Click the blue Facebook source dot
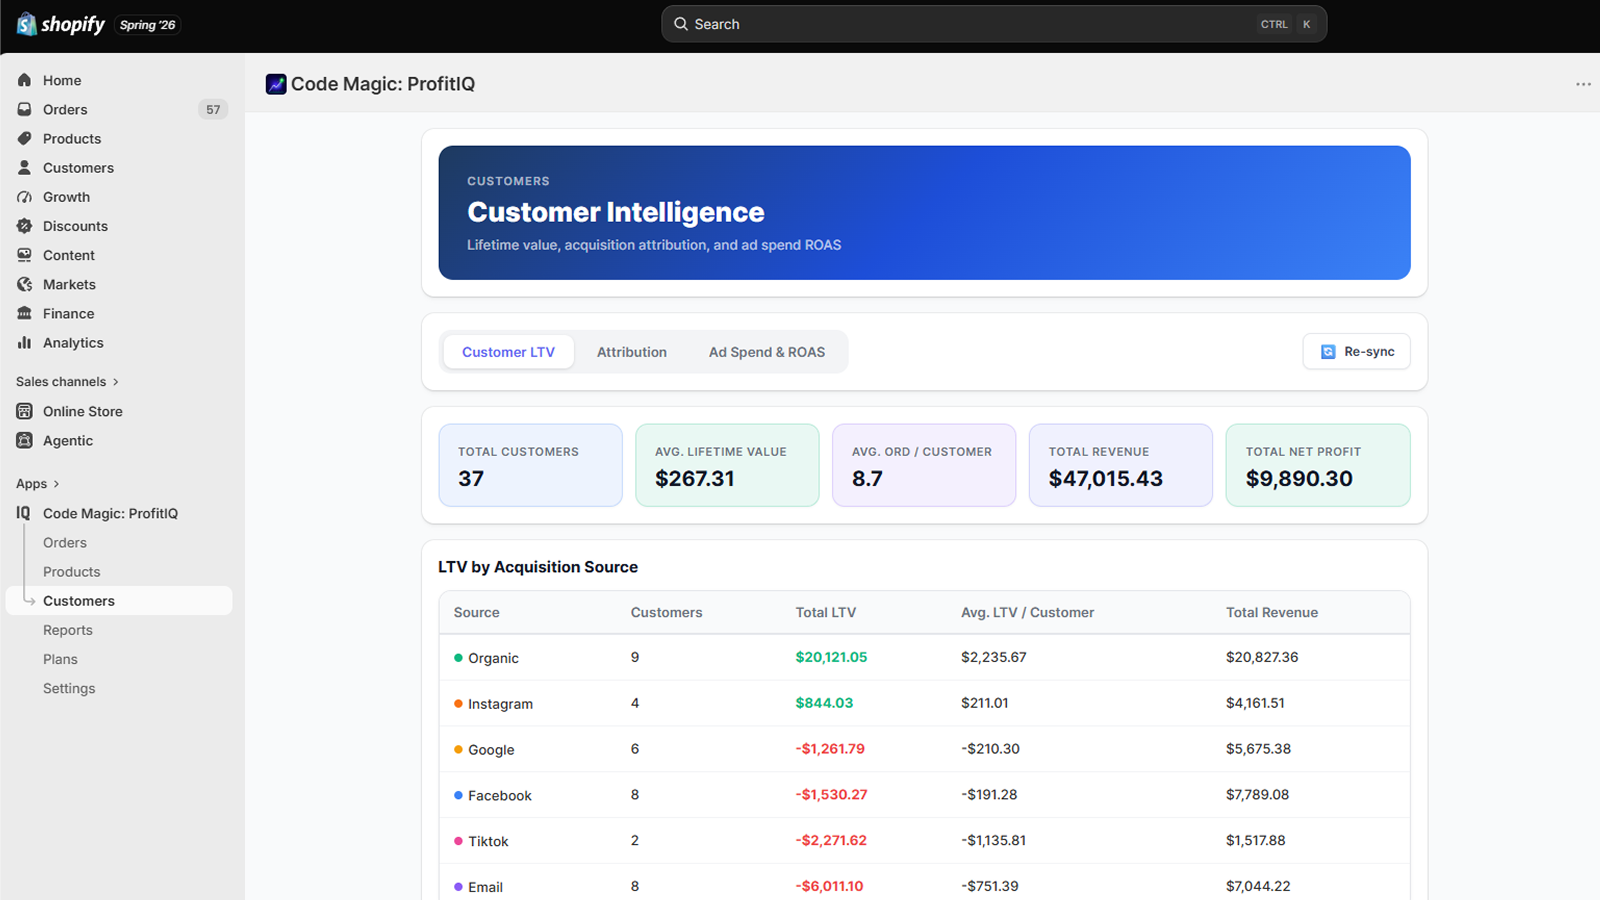 tap(458, 795)
